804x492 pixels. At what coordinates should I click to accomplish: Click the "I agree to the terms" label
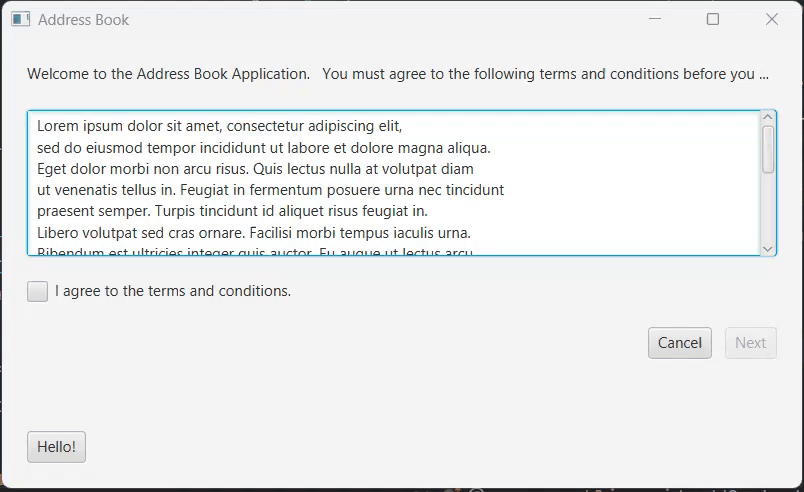pos(173,291)
